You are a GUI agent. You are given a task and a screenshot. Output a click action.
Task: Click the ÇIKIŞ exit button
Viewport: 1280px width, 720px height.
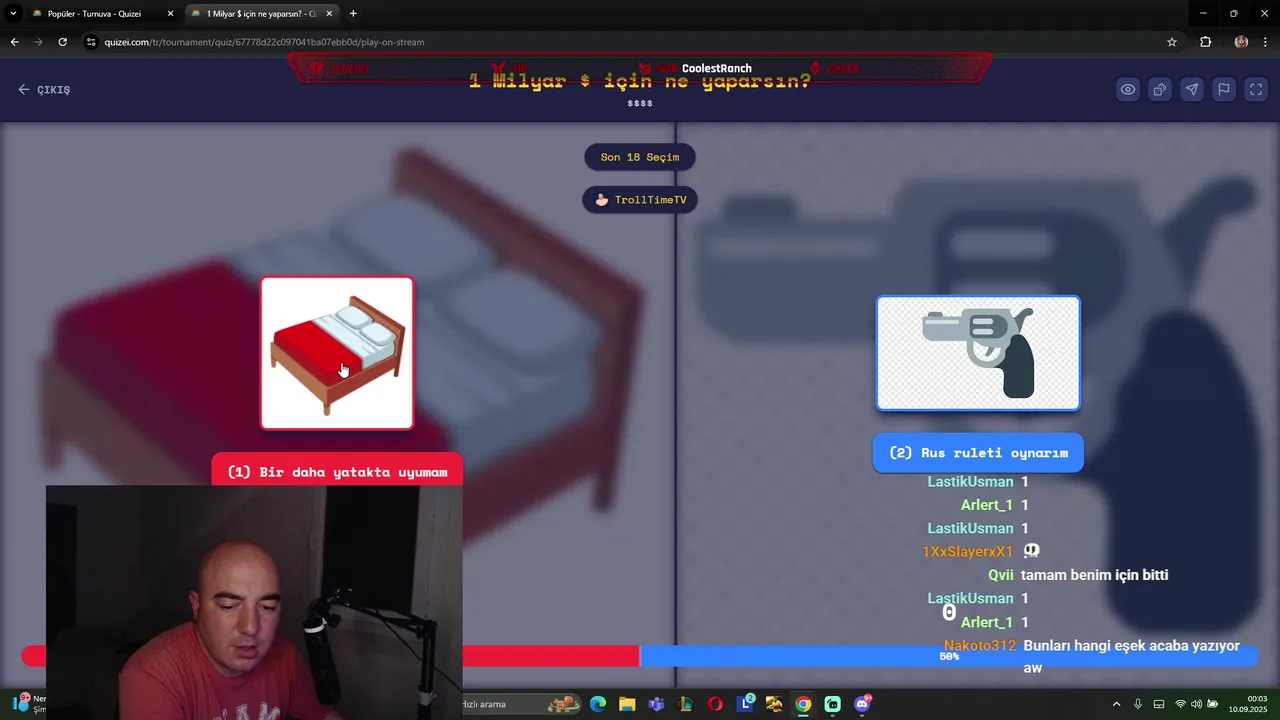point(44,89)
